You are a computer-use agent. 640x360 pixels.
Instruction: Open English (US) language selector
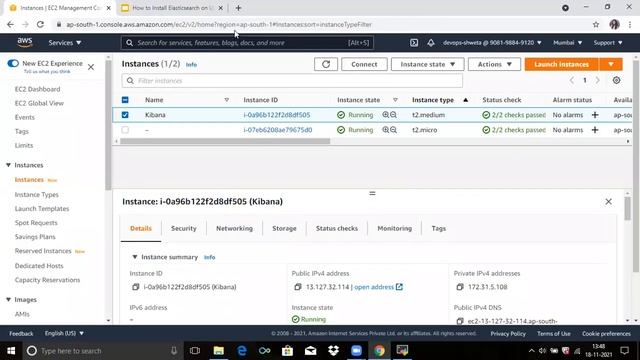click(64, 333)
